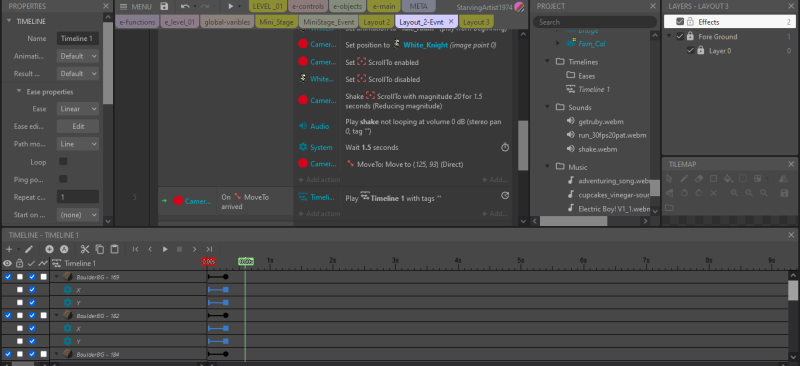Click the lock icon of Layer 0
Screen dimensions: 800x366
(701, 51)
